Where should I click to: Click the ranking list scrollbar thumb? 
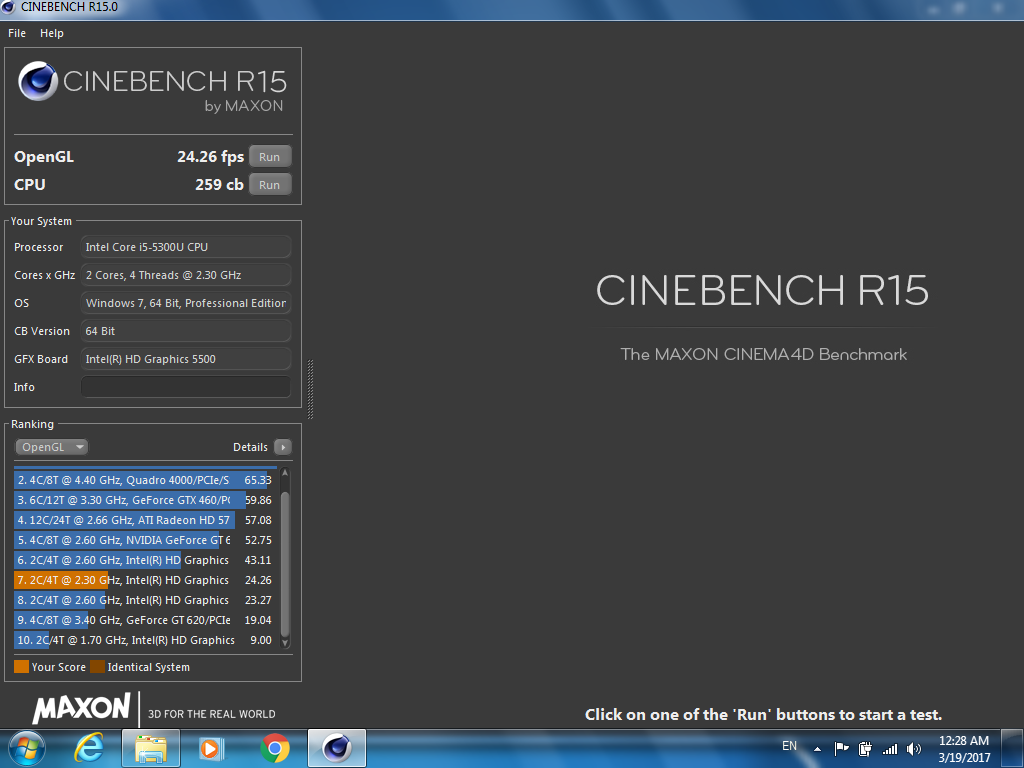coord(285,564)
